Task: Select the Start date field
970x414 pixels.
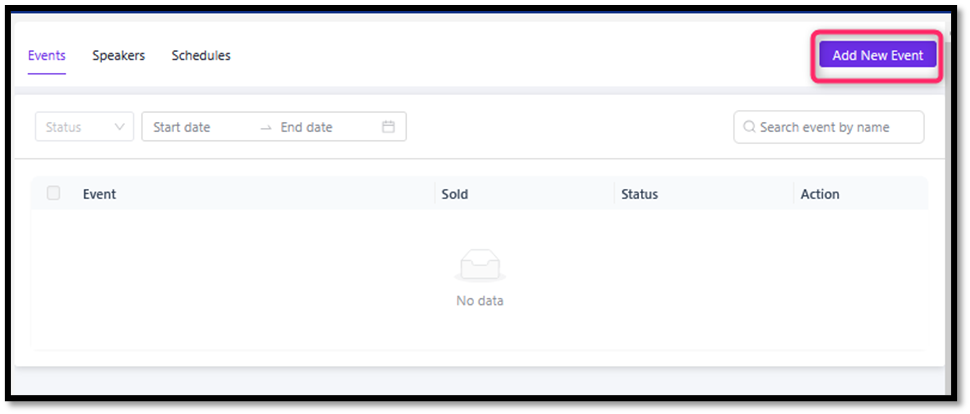Action: coord(195,127)
